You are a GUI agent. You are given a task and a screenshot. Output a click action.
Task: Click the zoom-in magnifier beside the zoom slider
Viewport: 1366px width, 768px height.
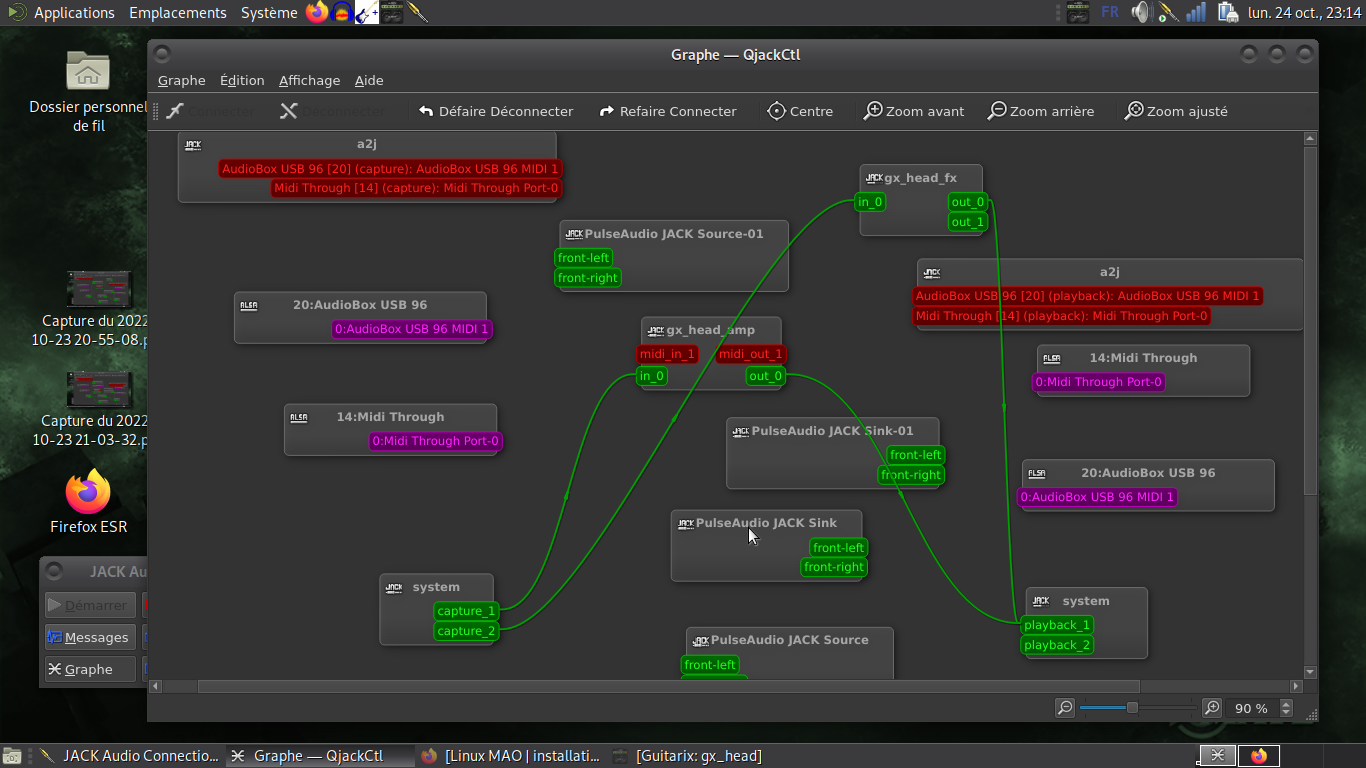tap(1212, 708)
